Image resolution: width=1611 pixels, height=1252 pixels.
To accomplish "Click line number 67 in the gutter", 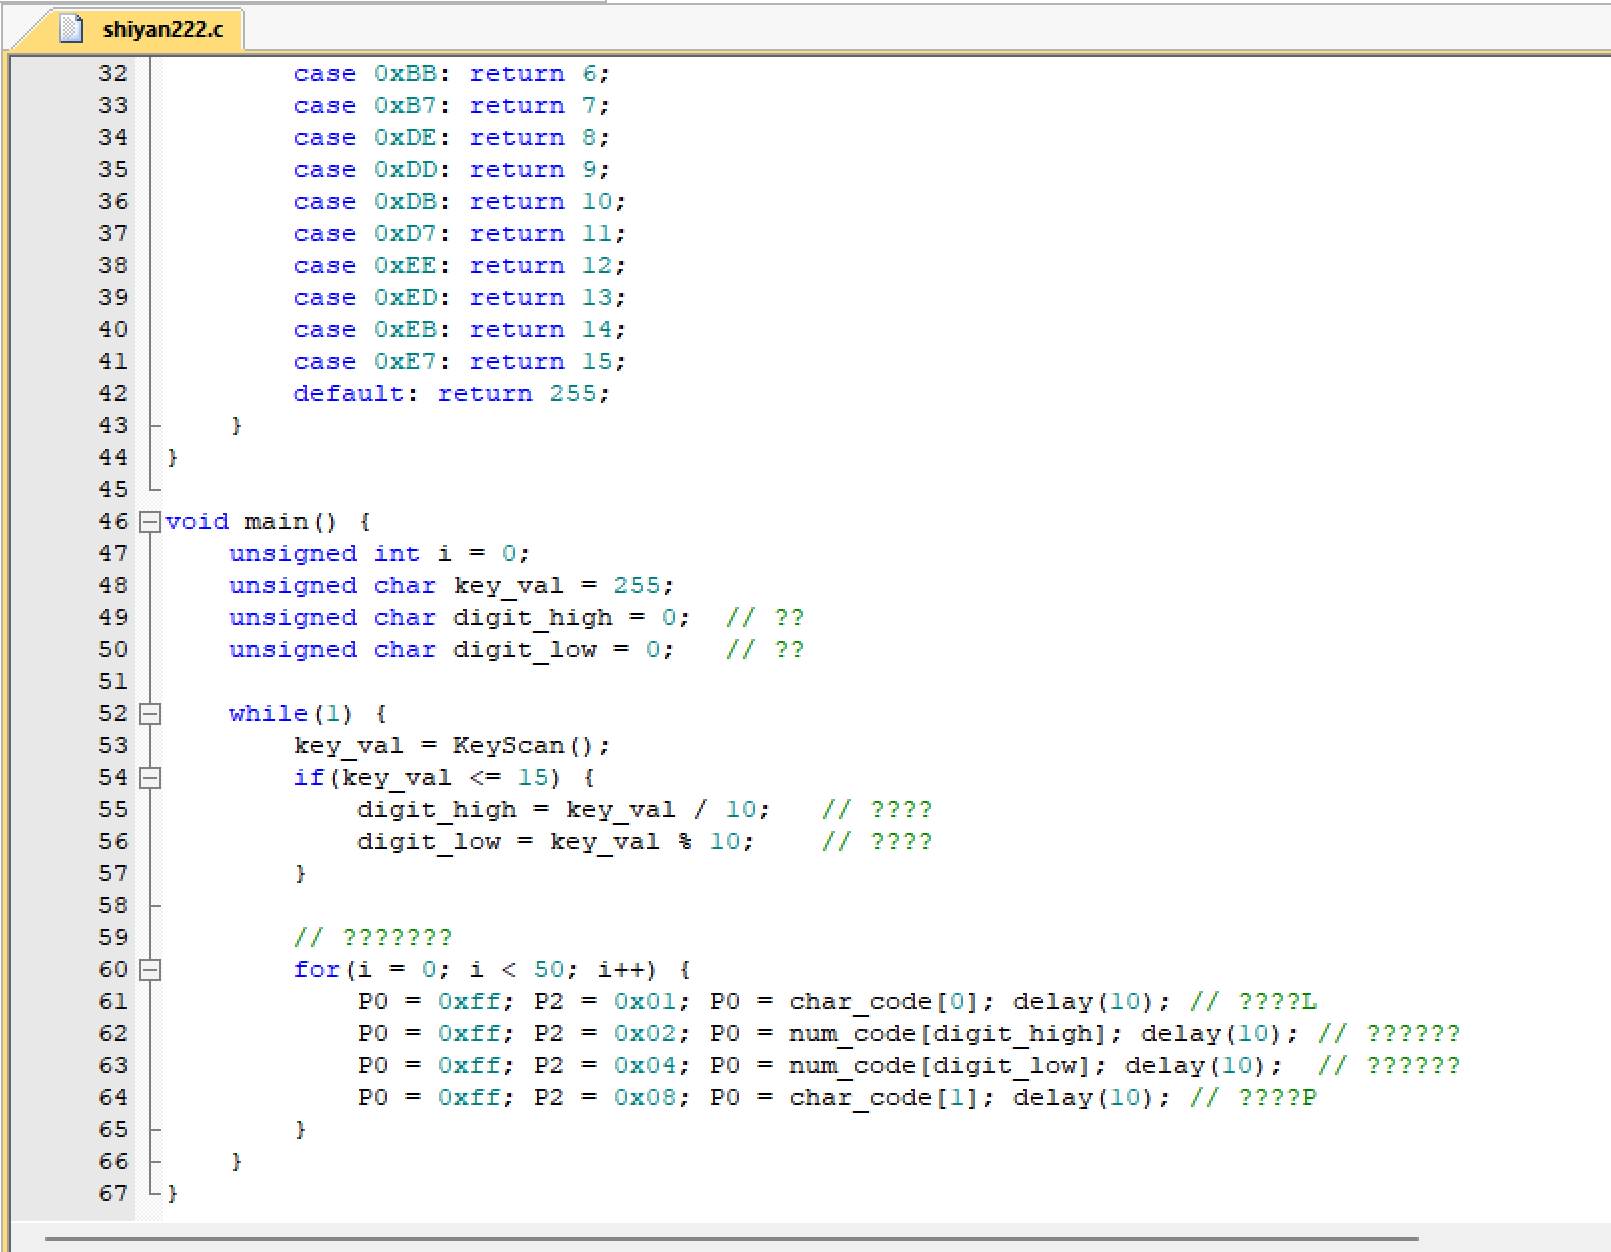I will coord(113,1194).
